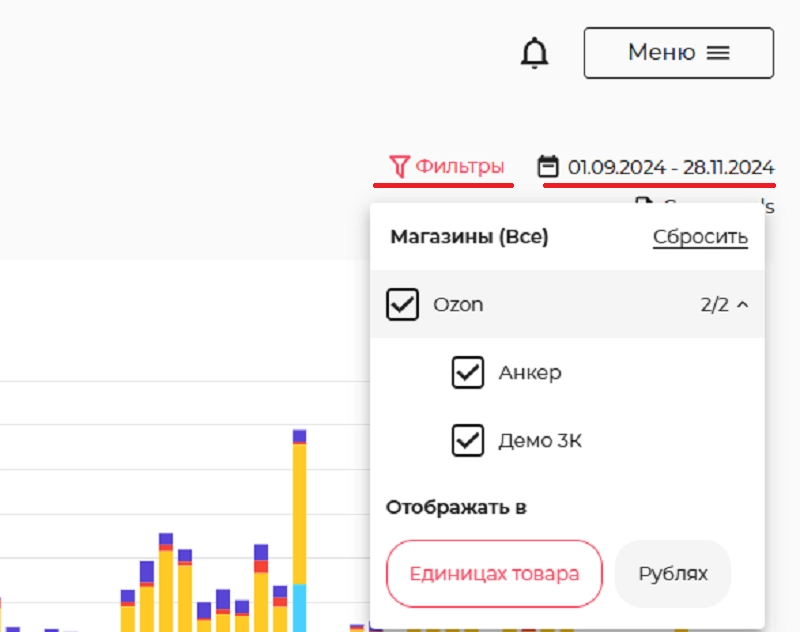Uncheck the Демо ЗК store checkbox
The image size is (800, 632).
point(468,440)
